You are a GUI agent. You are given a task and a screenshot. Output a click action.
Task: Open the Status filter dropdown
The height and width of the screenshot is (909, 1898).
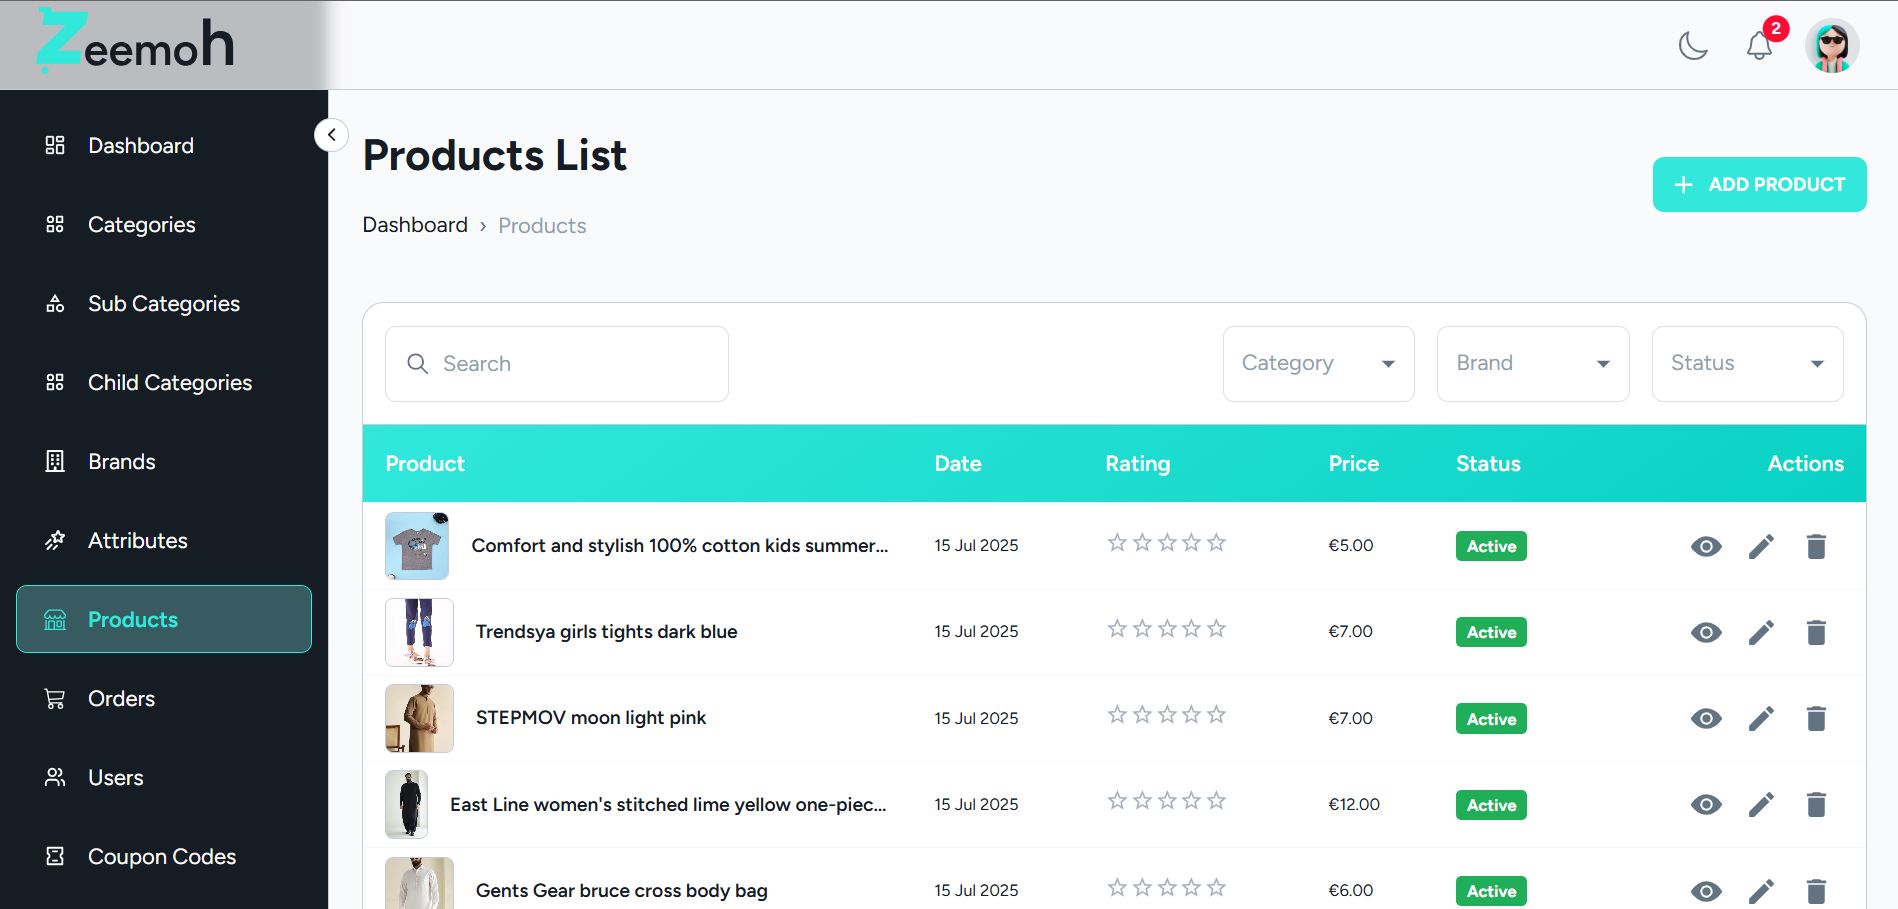pos(1747,364)
